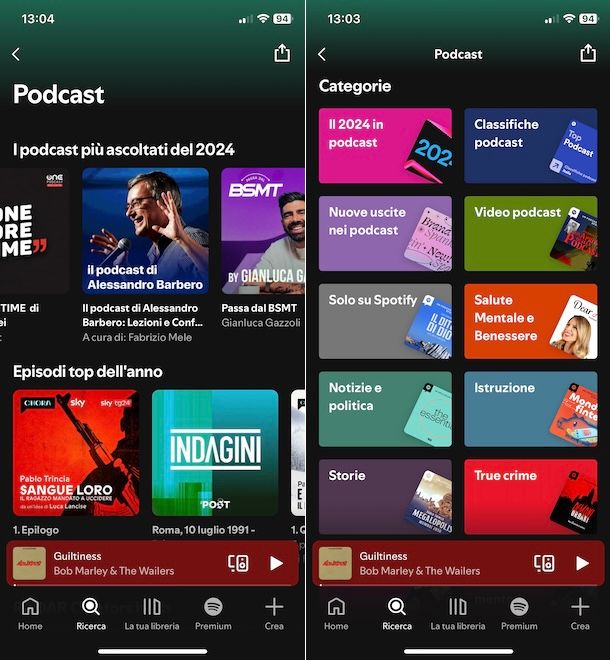The width and height of the screenshot is (610, 660).
Task: Open the Il 2024 in podcast category
Action: 385,146
